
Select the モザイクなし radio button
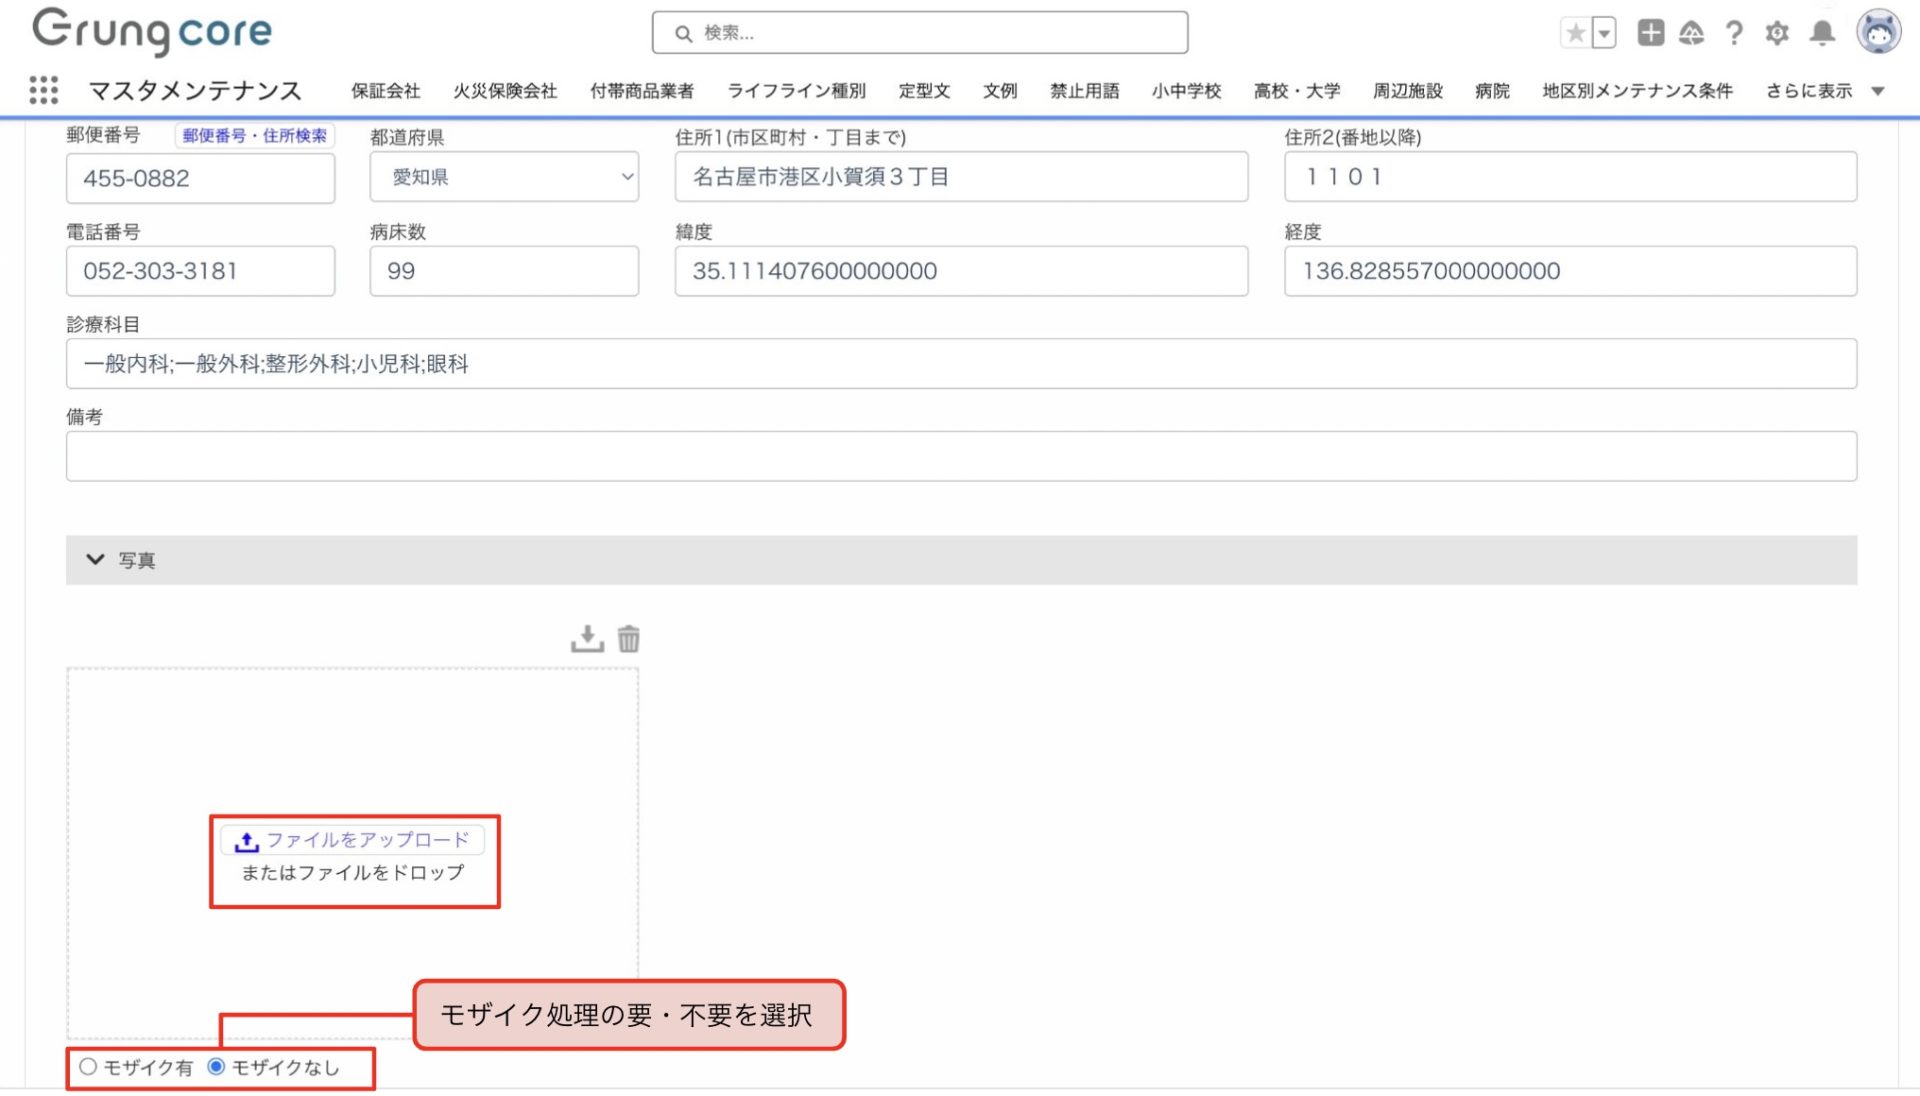[x=216, y=1067]
